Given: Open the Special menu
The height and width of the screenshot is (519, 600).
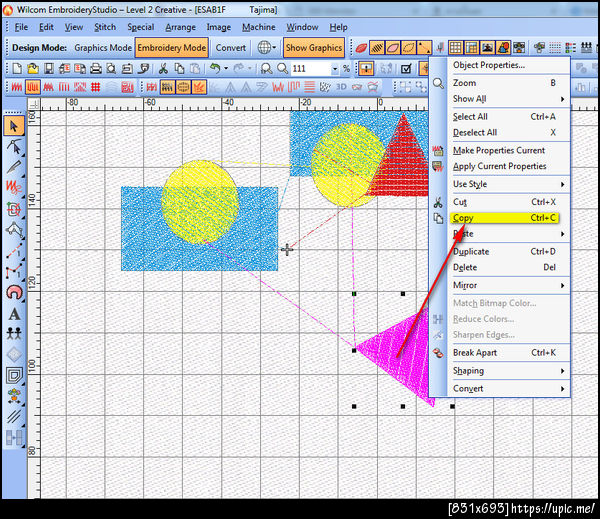Looking at the screenshot, I should 141,27.
